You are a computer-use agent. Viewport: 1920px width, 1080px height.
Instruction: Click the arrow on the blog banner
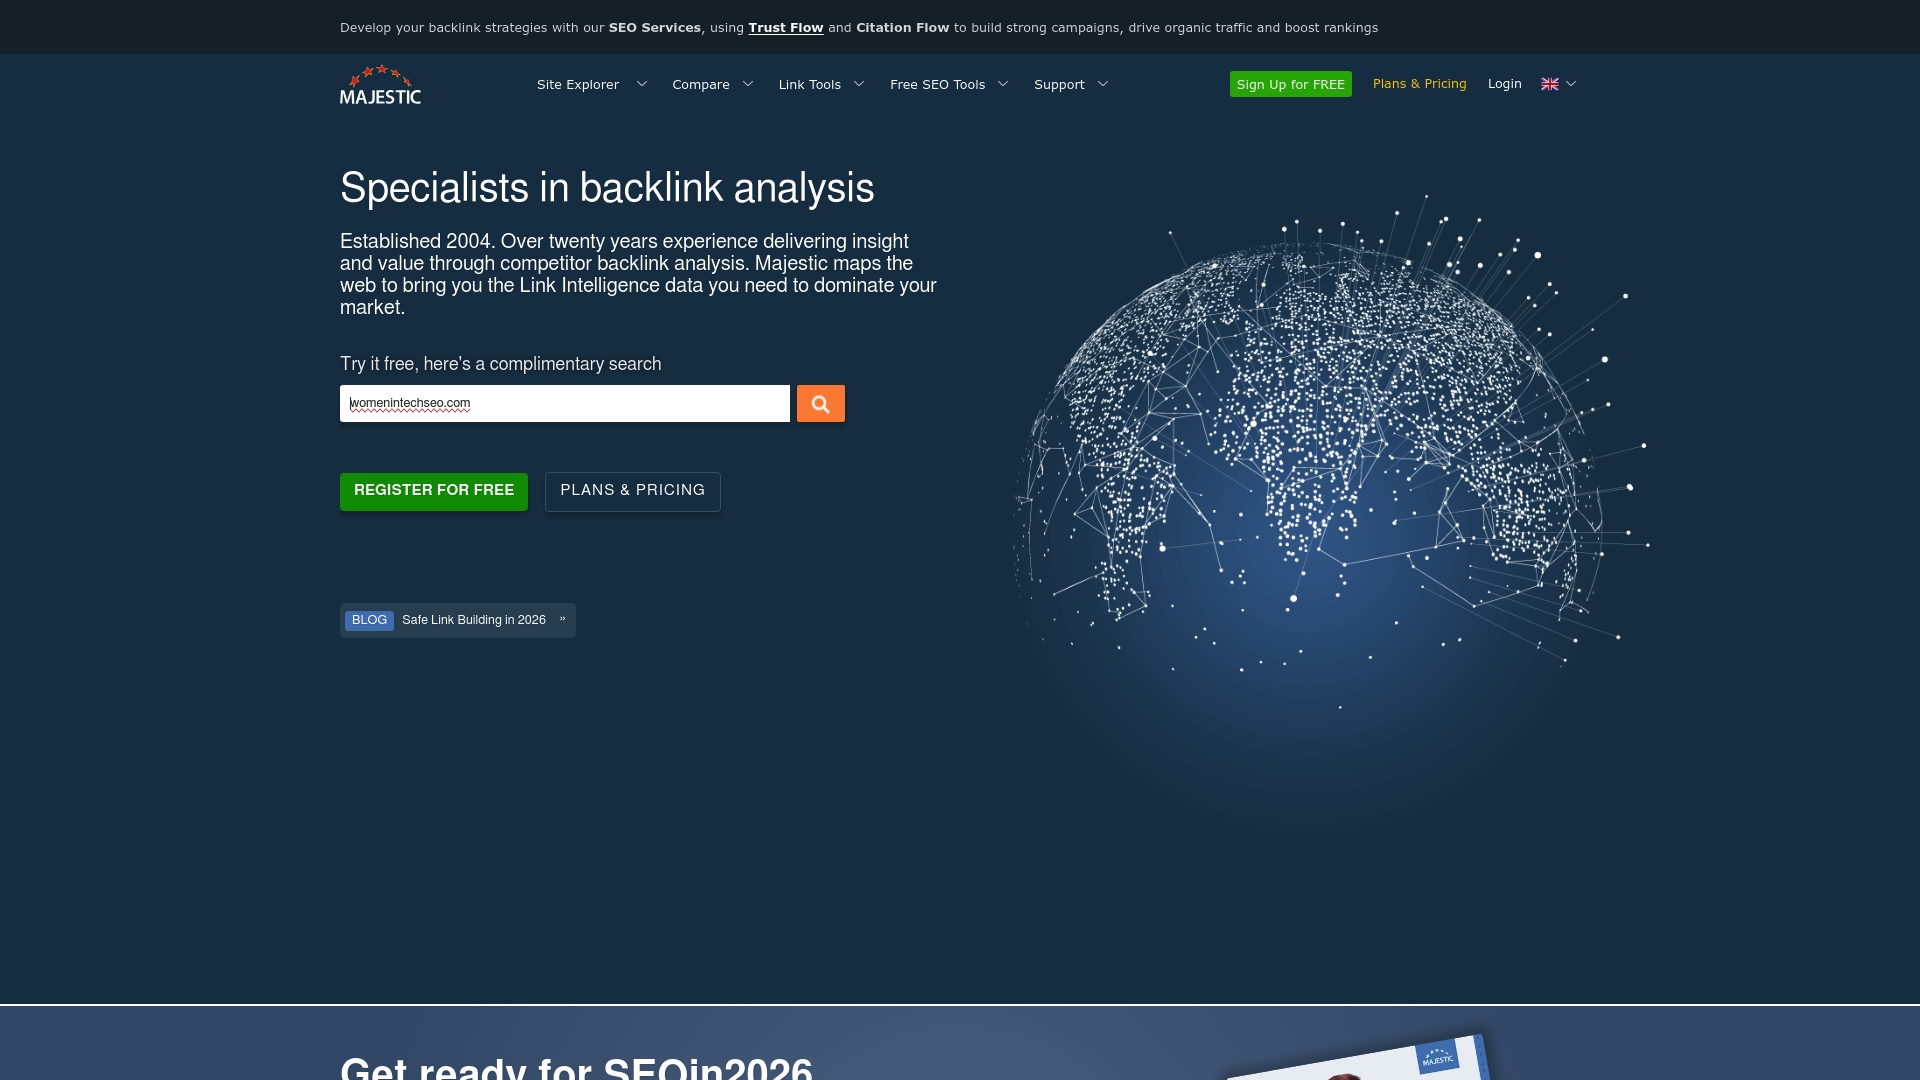[562, 619]
